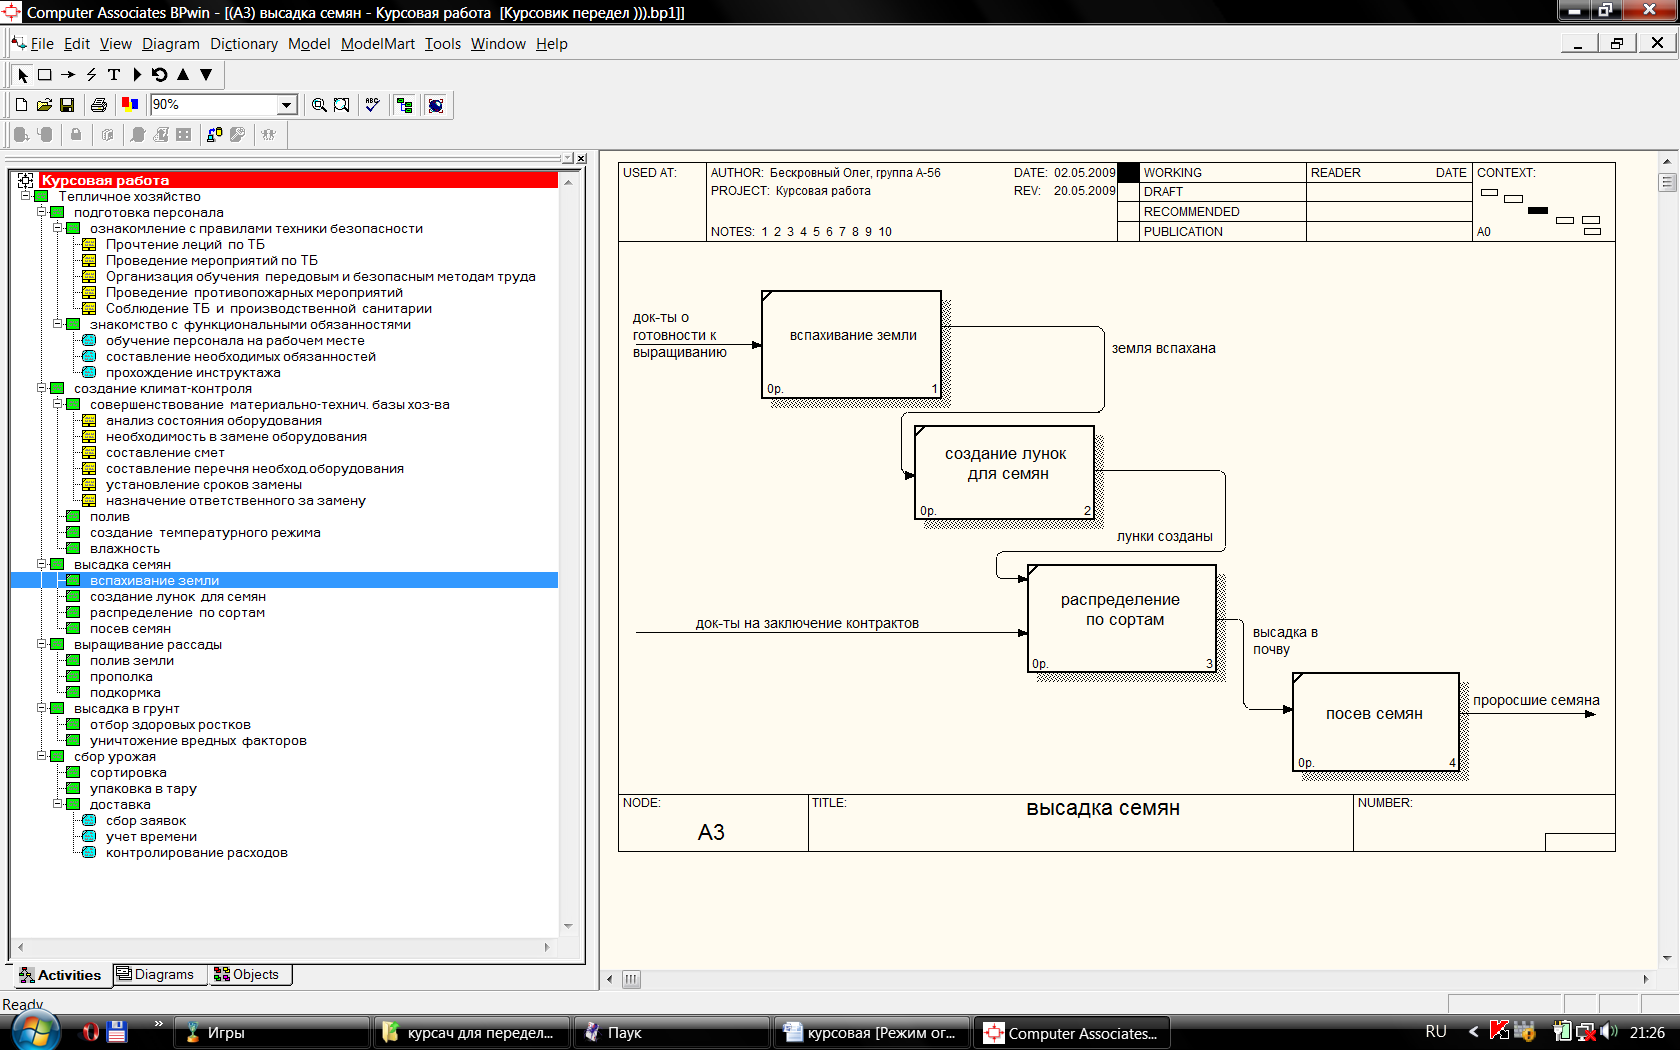
Task: Open the 90% zoom level dropdown
Action: click(x=287, y=105)
